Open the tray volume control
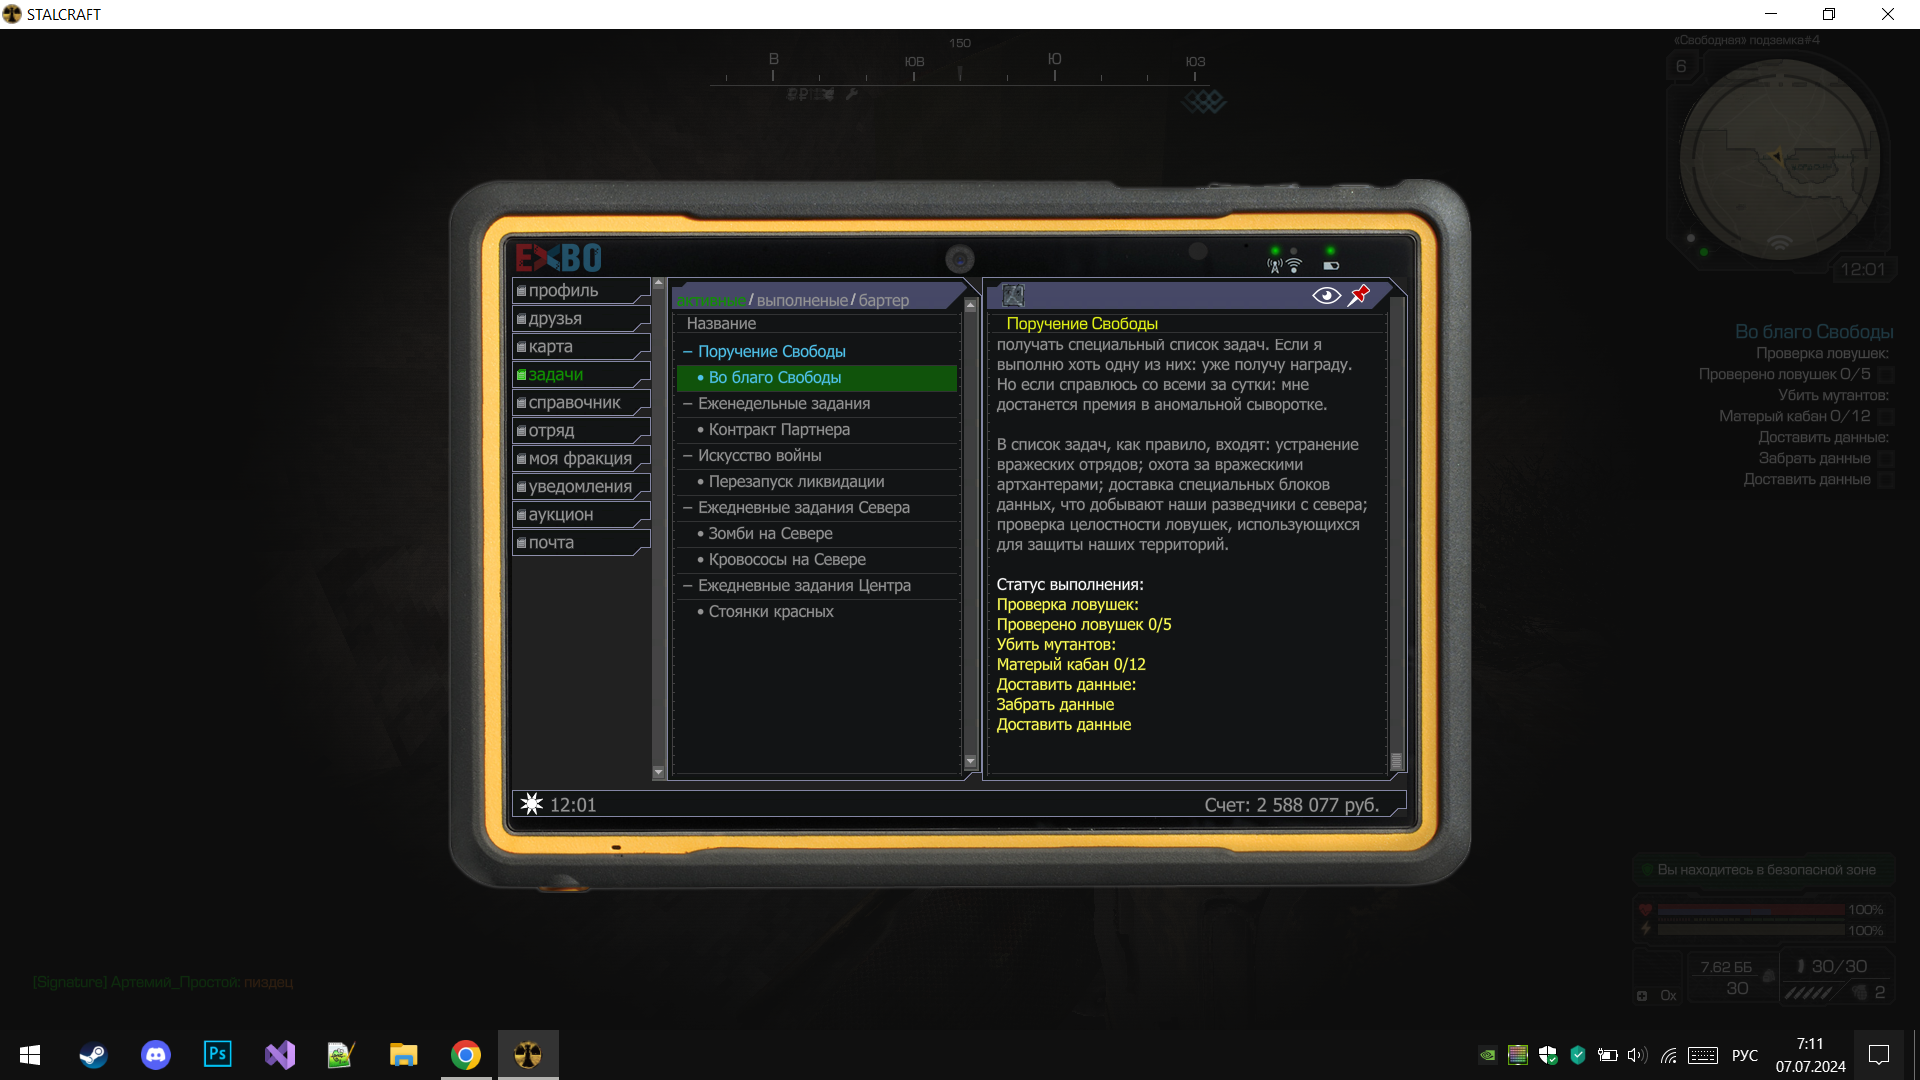Screen dimensions: 1920x1080 pos(1637,1055)
